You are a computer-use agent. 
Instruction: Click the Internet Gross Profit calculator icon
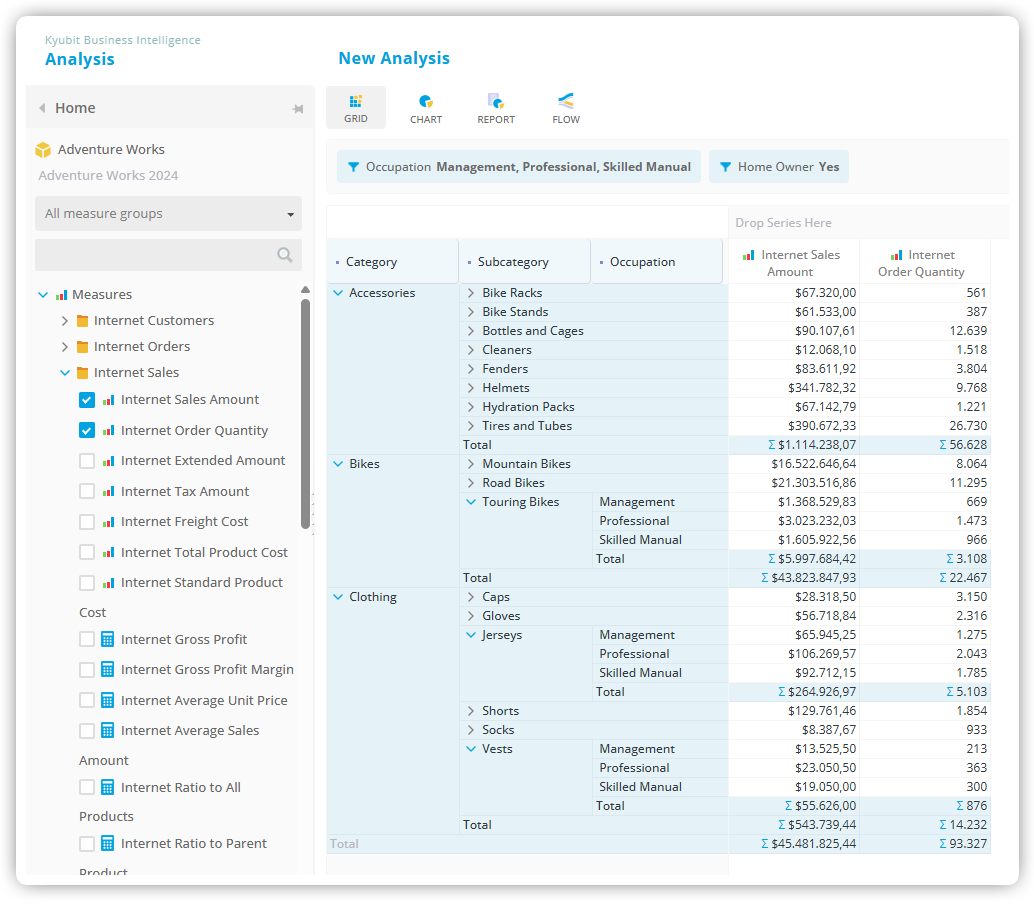point(107,639)
